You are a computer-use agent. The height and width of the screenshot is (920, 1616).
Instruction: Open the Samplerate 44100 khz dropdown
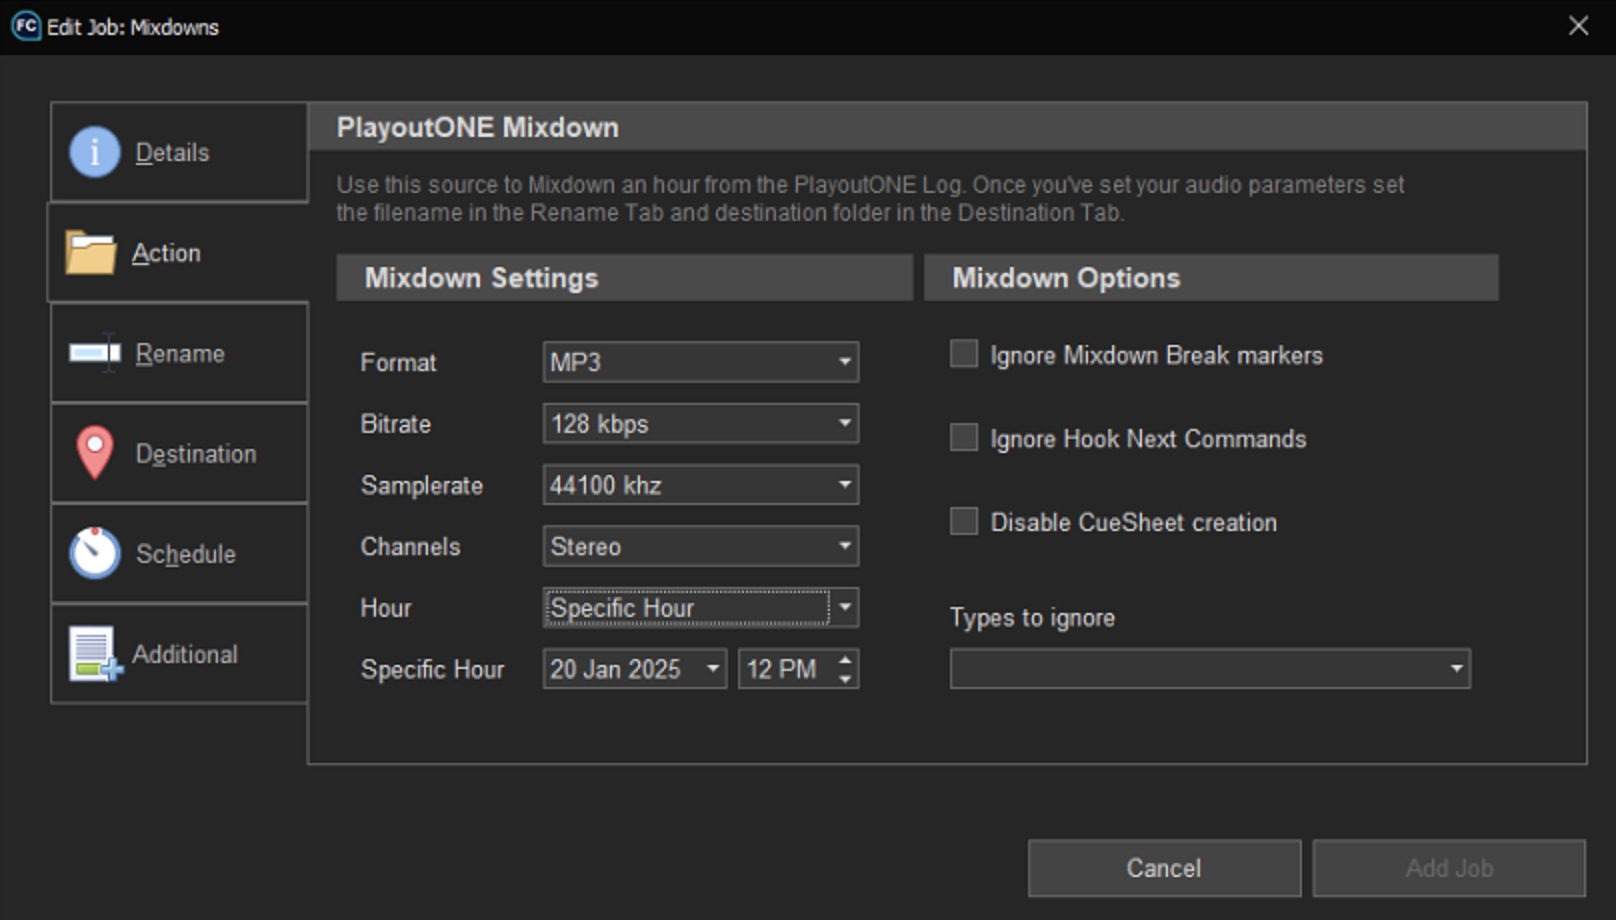coord(701,485)
